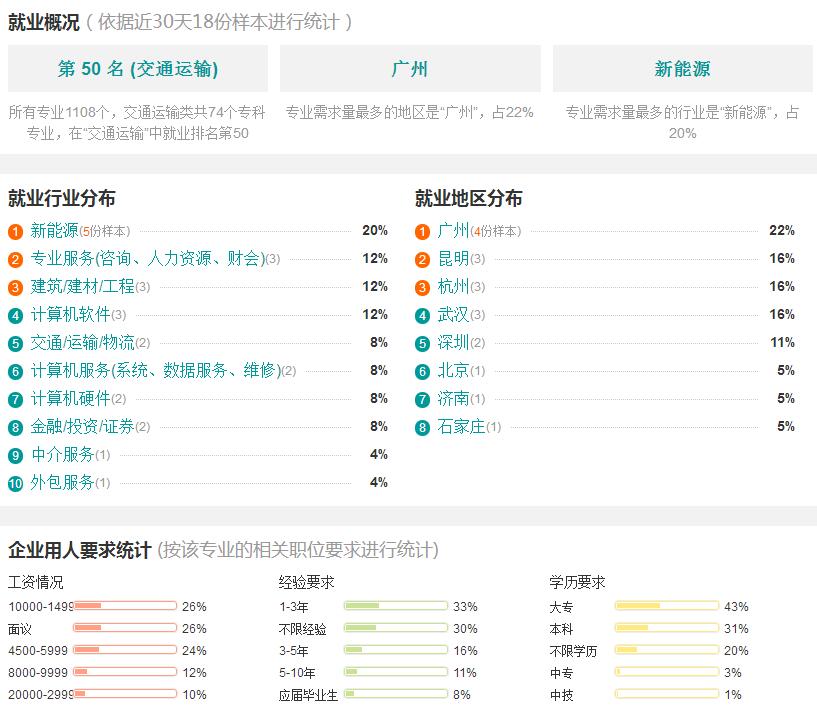Open the 新能源 industry link
The height and width of the screenshot is (715, 817).
click(54, 230)
